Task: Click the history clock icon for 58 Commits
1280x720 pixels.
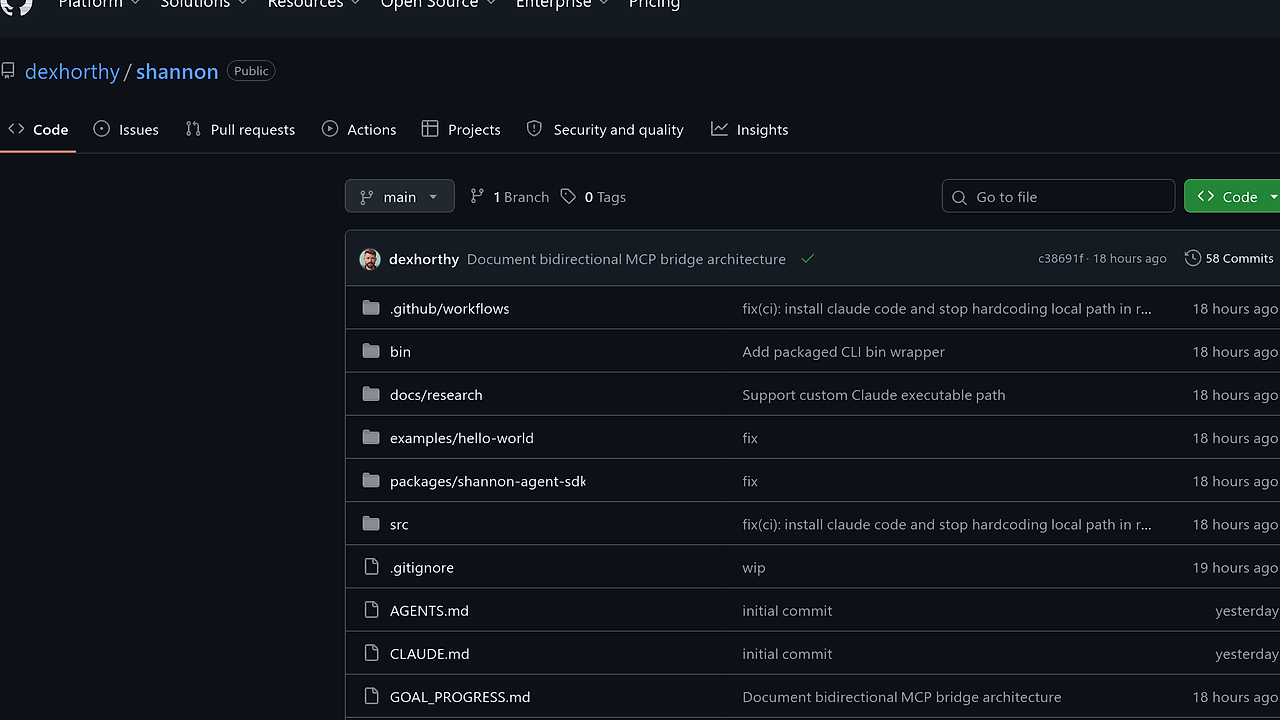Action: 1192,258
